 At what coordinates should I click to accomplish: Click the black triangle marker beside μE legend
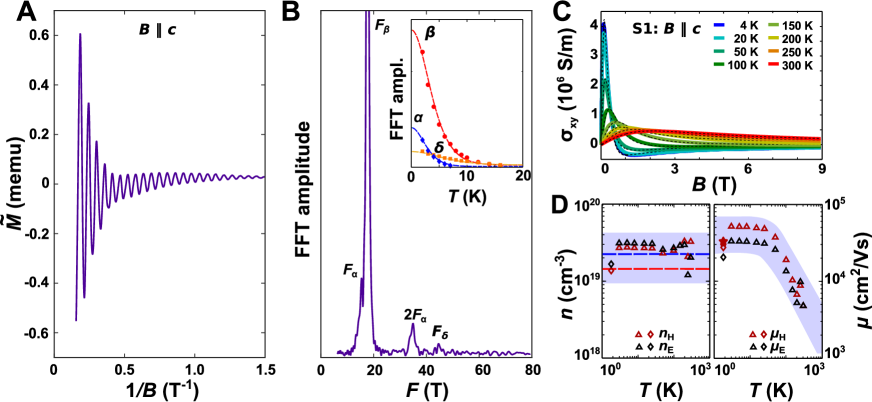(753, 346)
